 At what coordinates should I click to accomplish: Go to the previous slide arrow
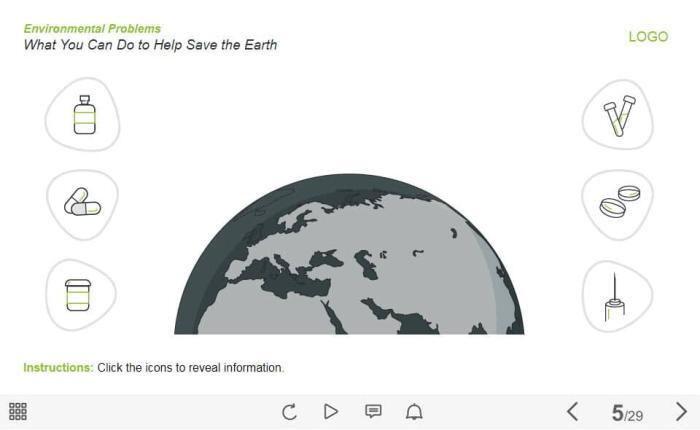click(573, 411)
